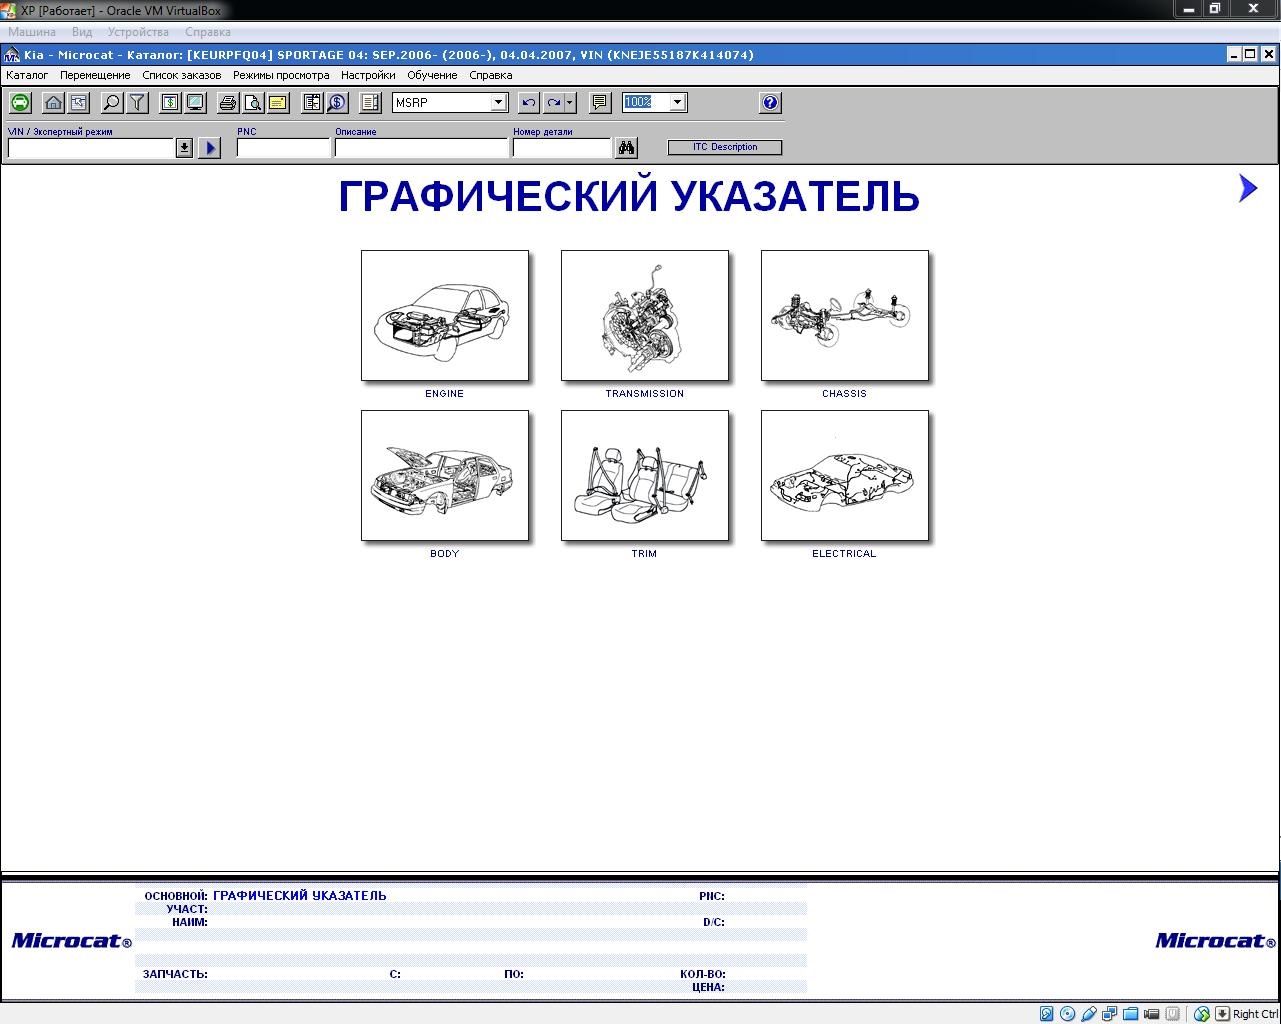Click the printer icon
Viewport: 1281px width, 1024px height.
[228, 102]
